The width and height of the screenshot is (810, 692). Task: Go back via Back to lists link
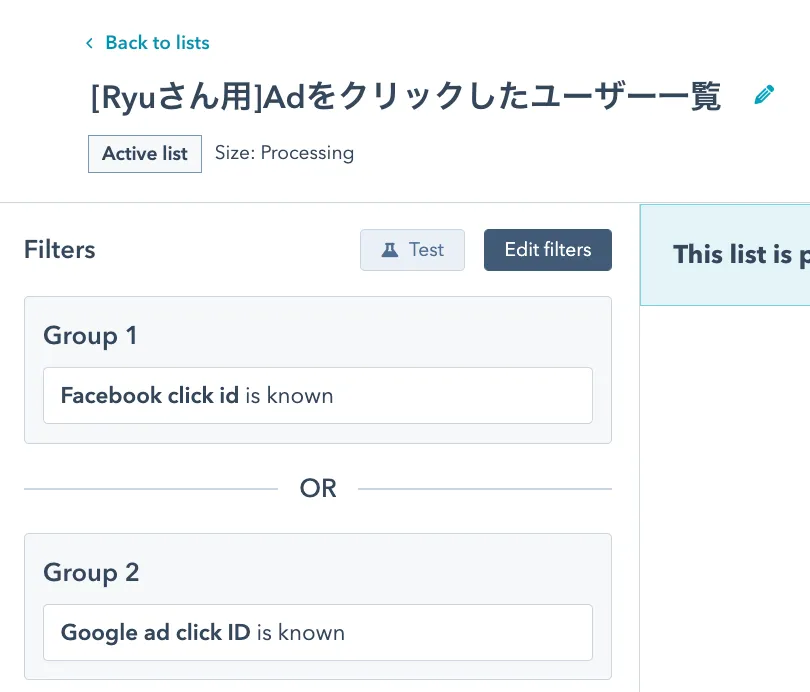click(x=157, y=43)
